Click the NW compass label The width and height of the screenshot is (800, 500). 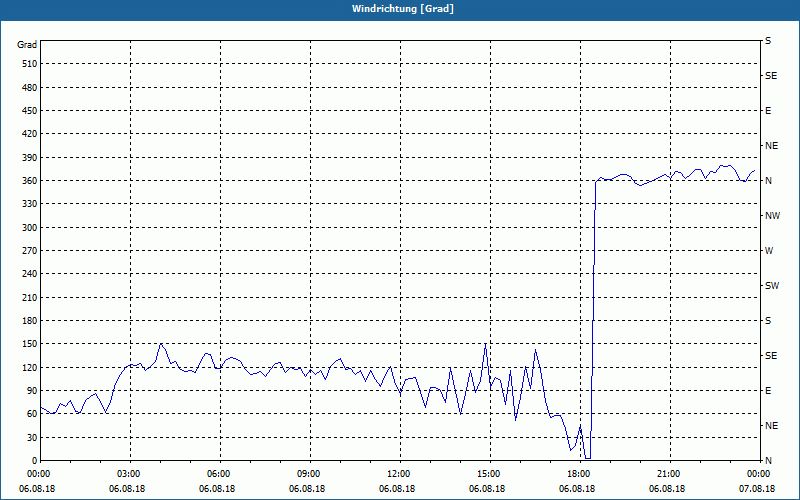click(x=772, y=216)
